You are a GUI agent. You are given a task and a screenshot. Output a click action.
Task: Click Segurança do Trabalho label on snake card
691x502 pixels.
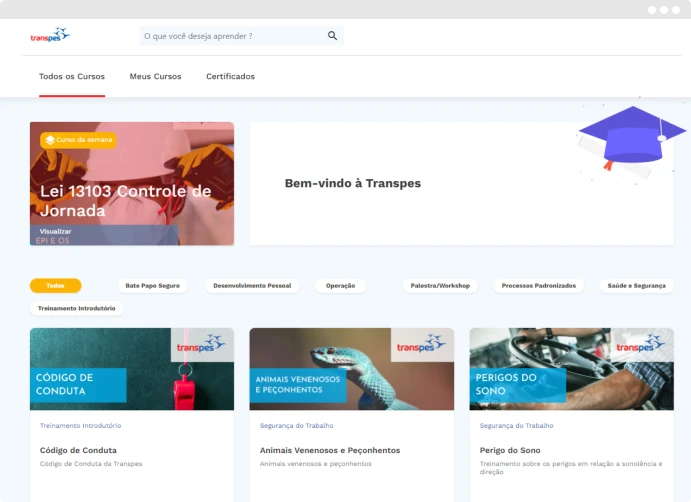pos(297,425)
